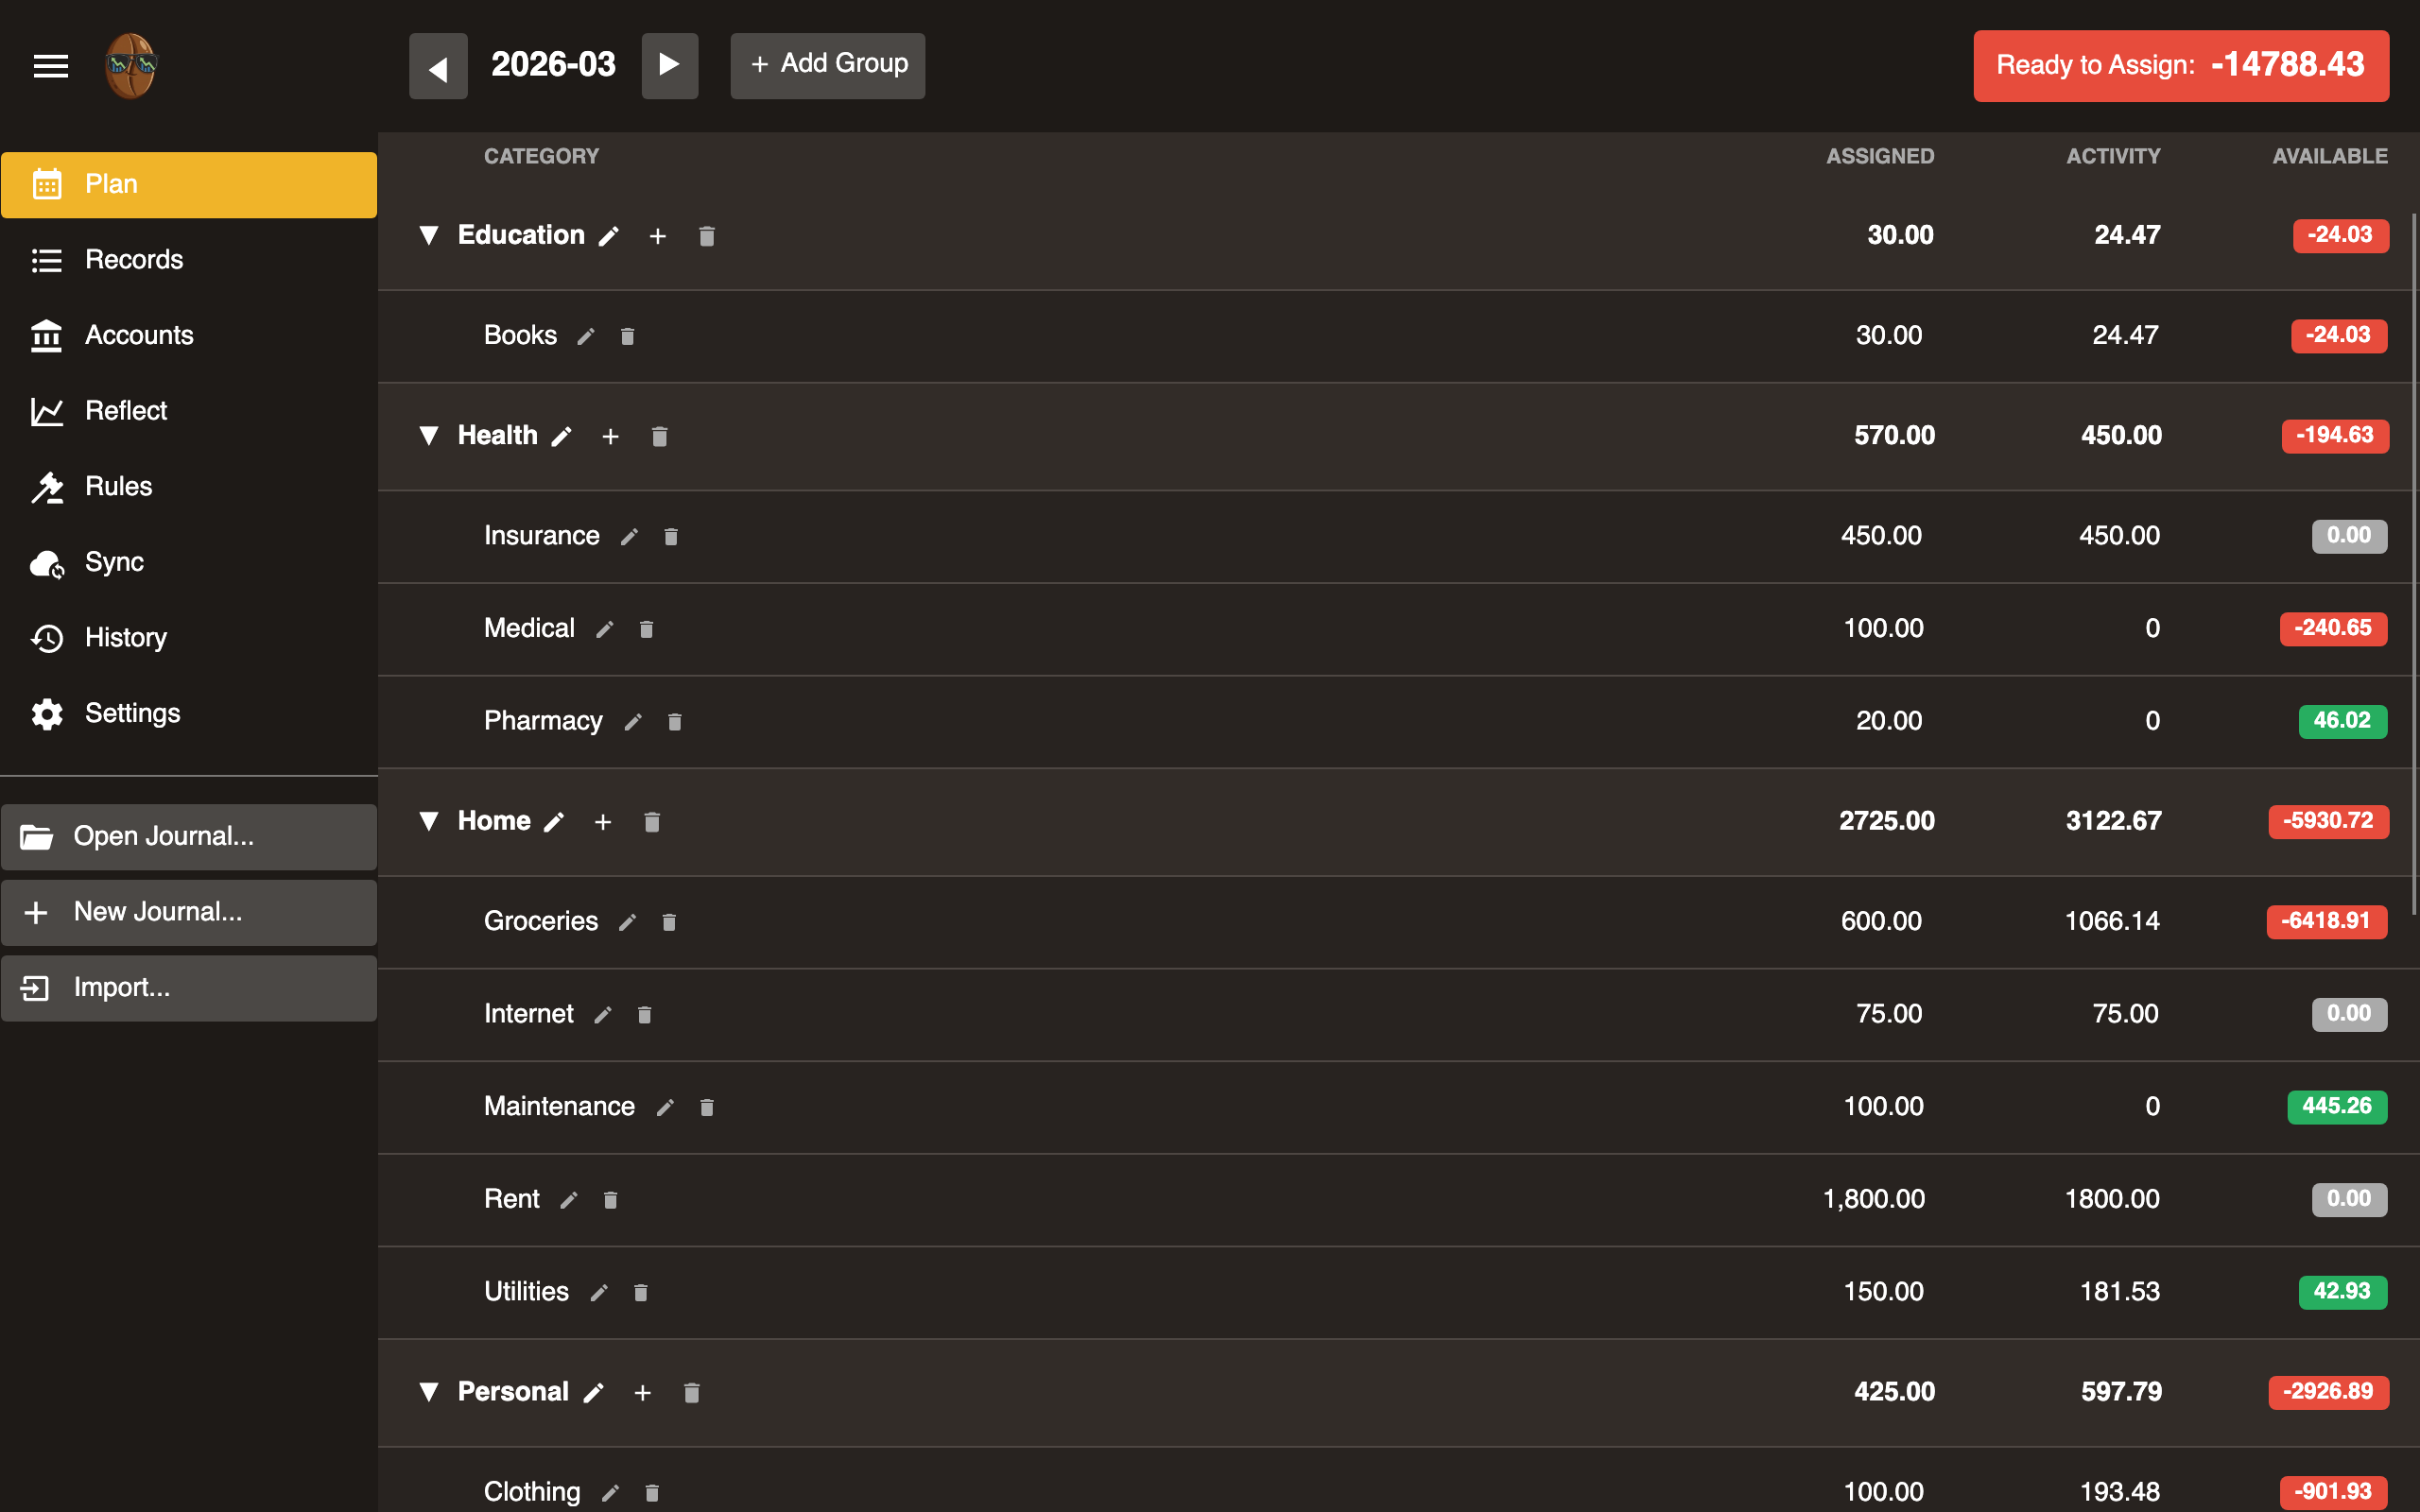This screenshot has height=1512, width=2420.
Task: Collapse the Health group
Action: pos(429,435)
